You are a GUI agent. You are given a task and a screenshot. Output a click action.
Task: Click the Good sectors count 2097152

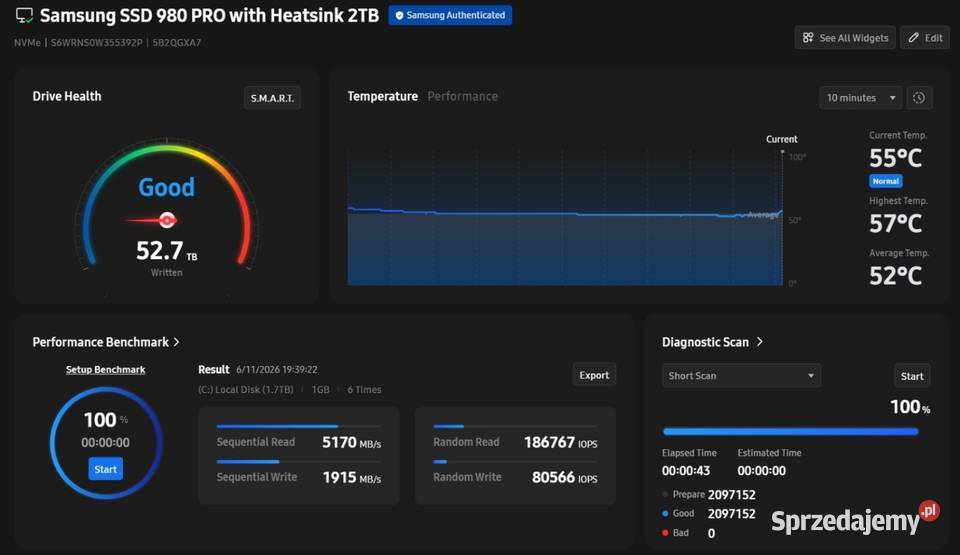point(732,514)
